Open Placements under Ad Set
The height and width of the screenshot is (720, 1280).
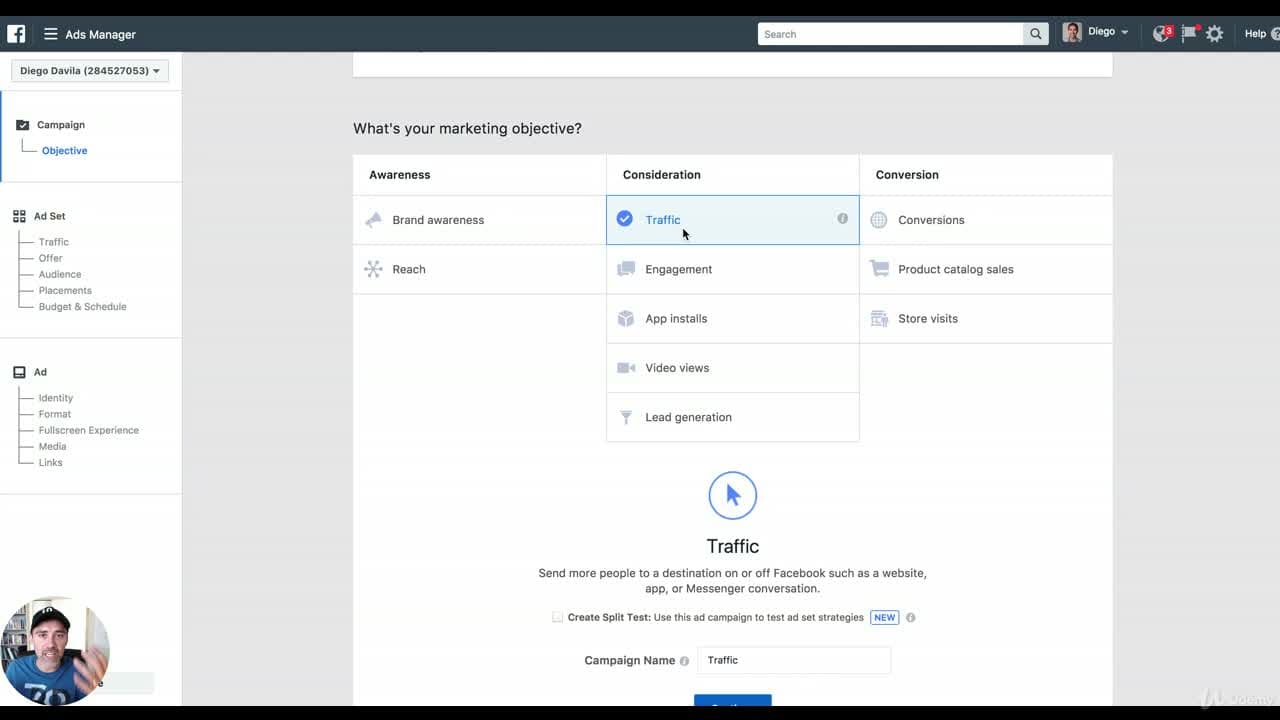pyautogui.click(x=65, y=290)
